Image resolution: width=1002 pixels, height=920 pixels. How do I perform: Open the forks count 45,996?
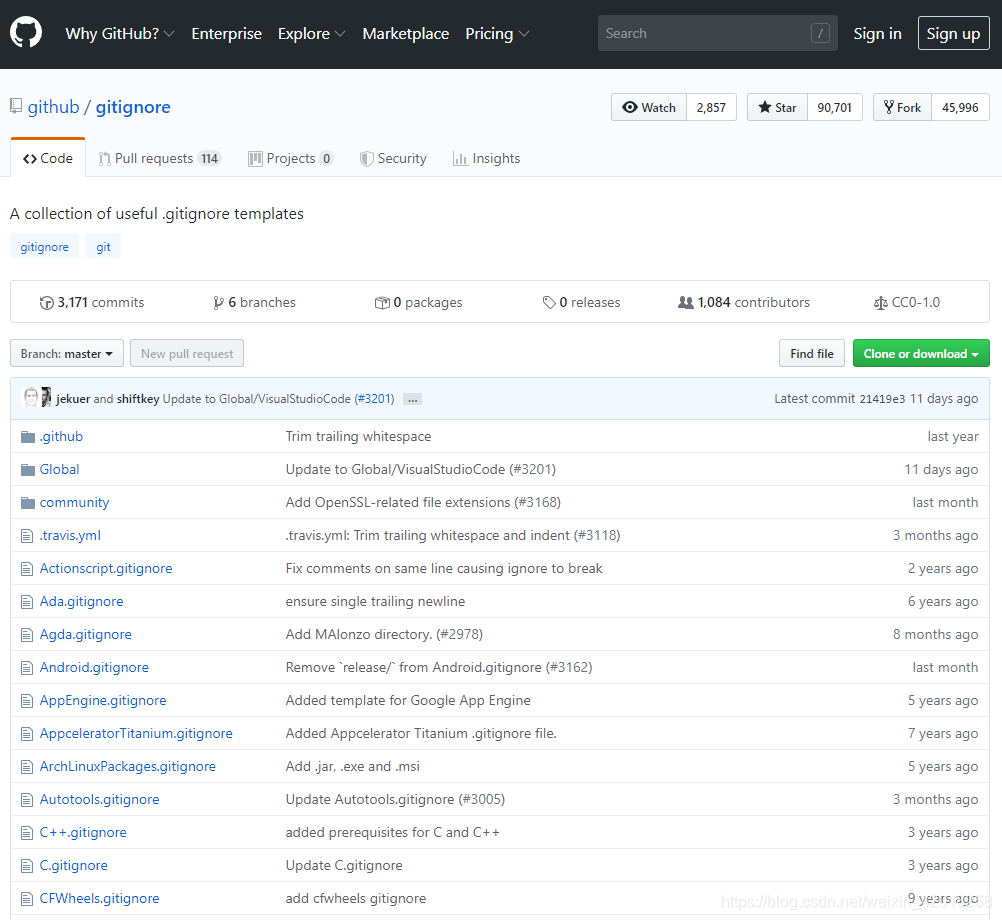pos(960,107)
